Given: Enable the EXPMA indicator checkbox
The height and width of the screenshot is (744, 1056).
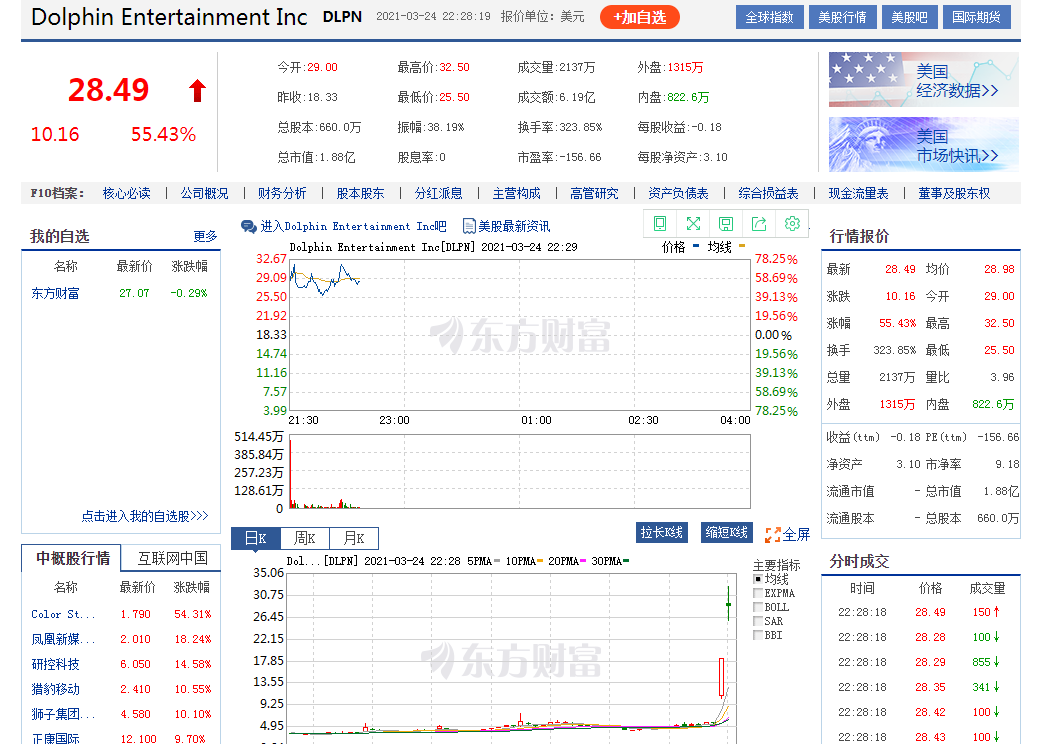Looking at the screenshot, I should tap(758, 593).
